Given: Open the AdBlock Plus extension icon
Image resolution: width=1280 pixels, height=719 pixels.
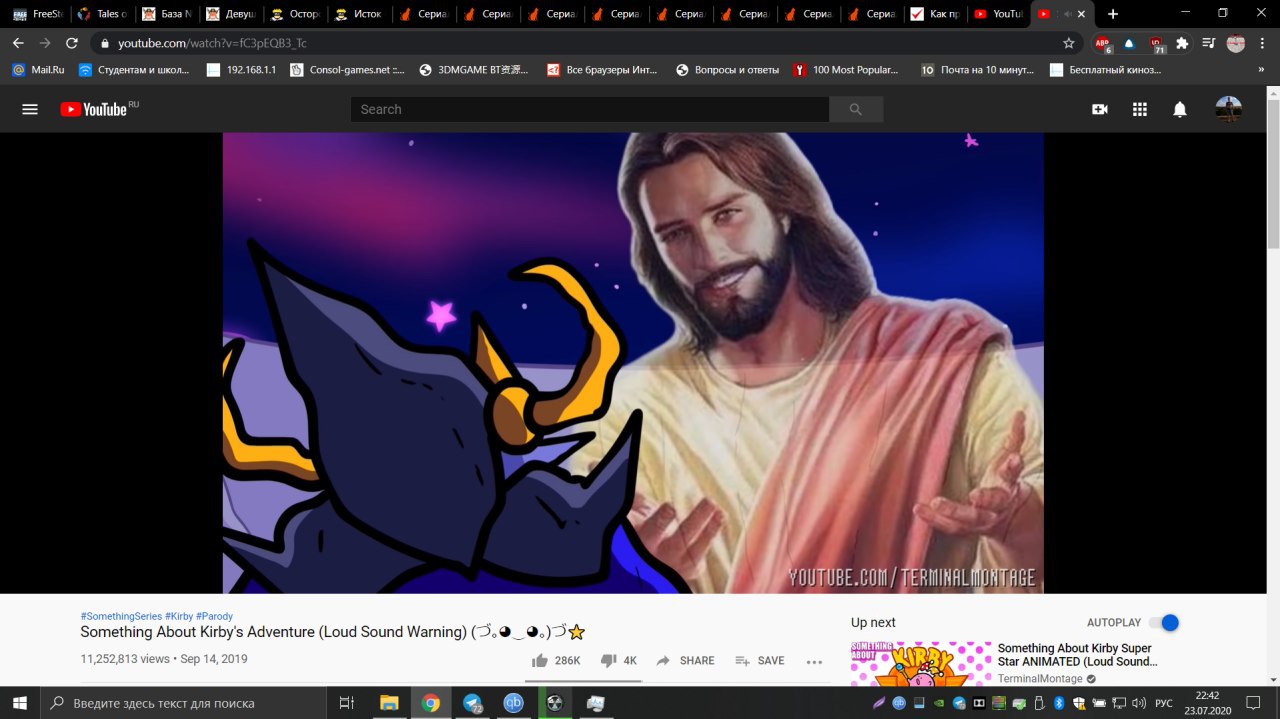Looking at the screenshot, I should [1102, 43].
